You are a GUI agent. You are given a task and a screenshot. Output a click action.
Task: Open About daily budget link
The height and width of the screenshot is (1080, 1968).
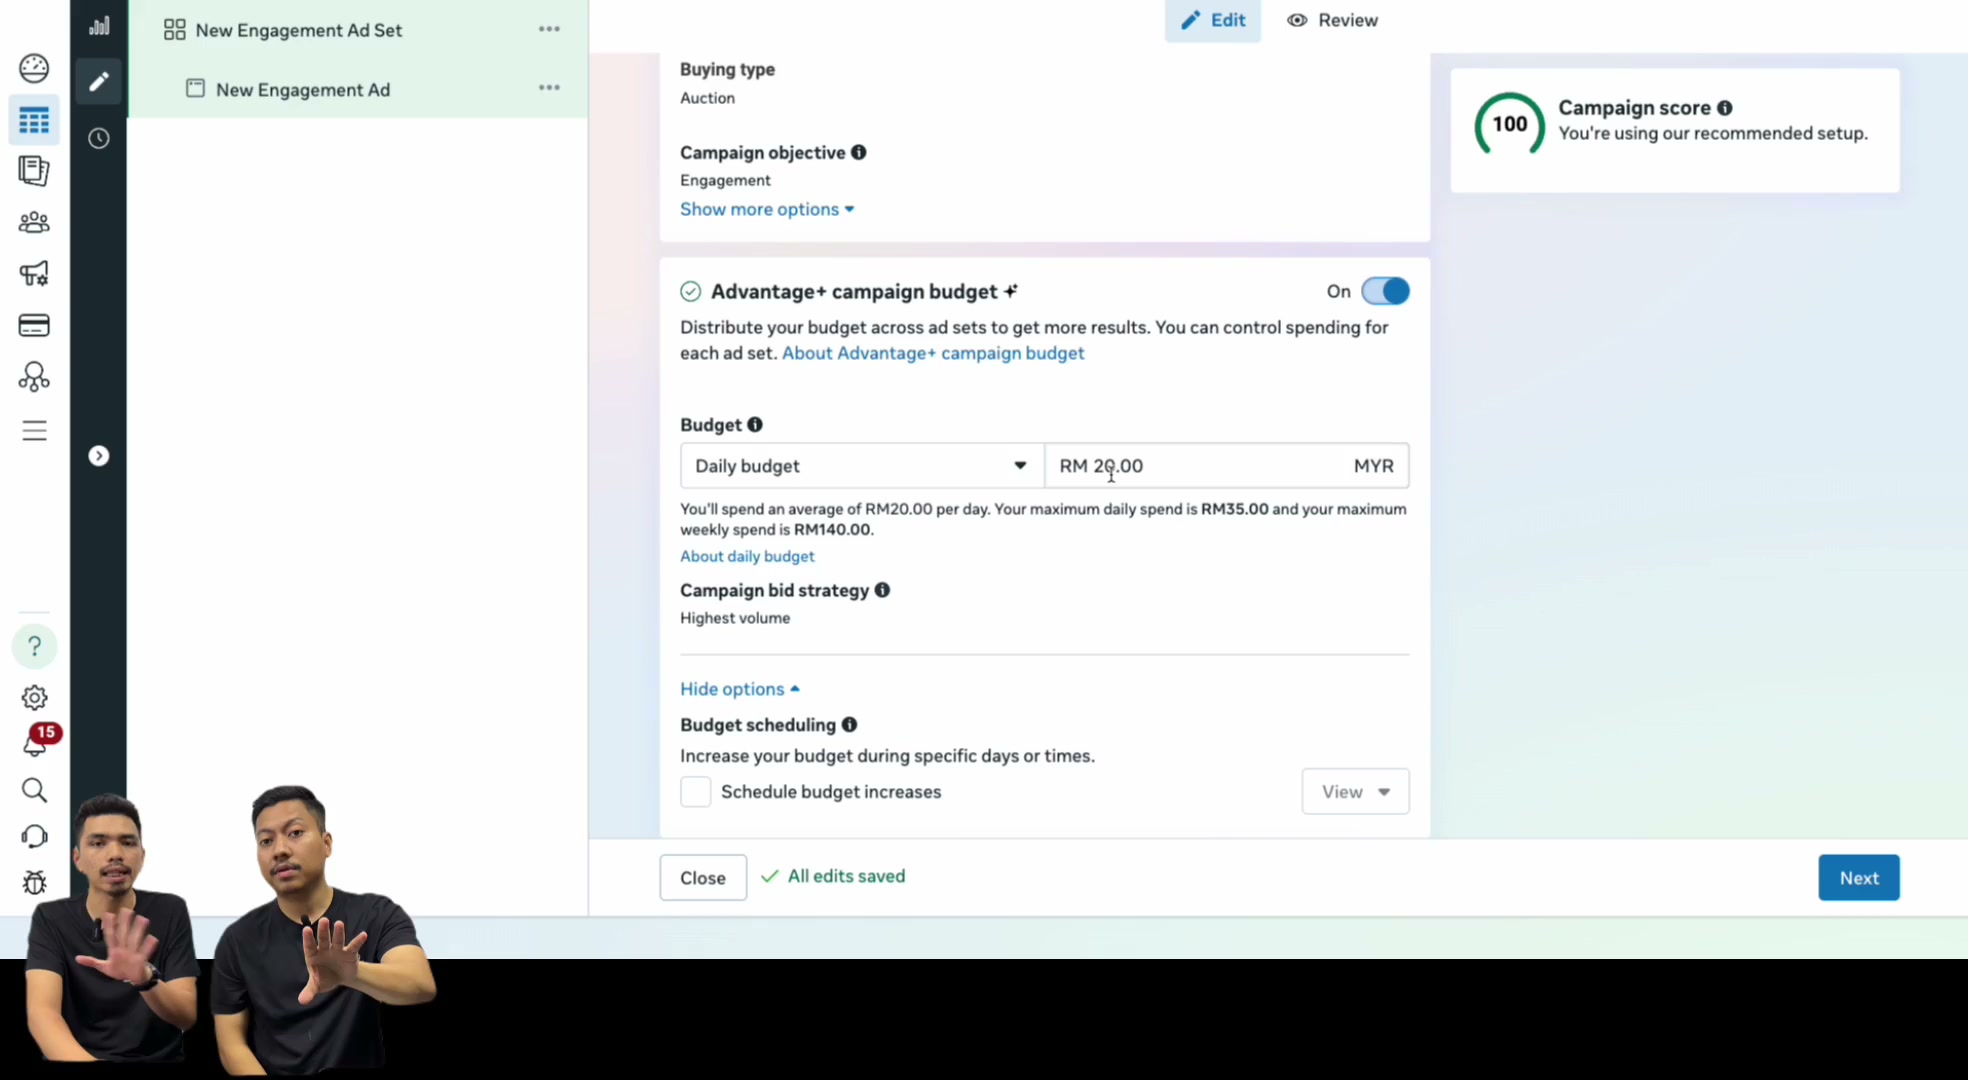pos(747,556)
